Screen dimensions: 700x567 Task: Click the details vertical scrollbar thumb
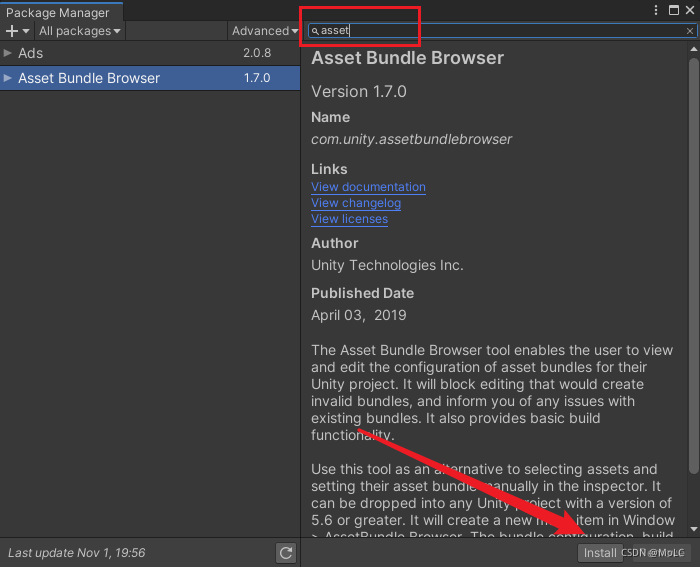(x=693, y=266)
